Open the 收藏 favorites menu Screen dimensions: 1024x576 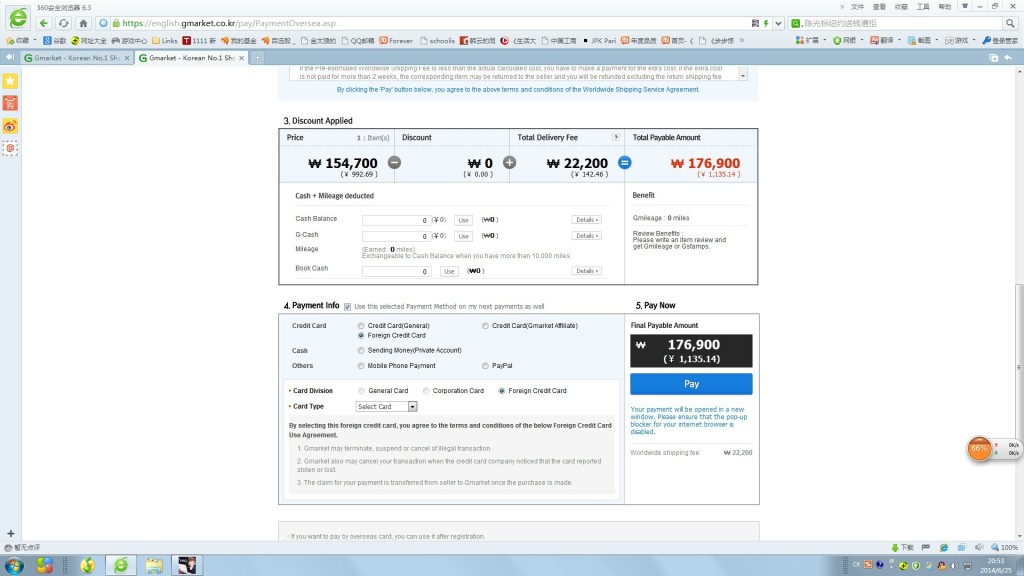pyautogui.click(x=901, y=7)
